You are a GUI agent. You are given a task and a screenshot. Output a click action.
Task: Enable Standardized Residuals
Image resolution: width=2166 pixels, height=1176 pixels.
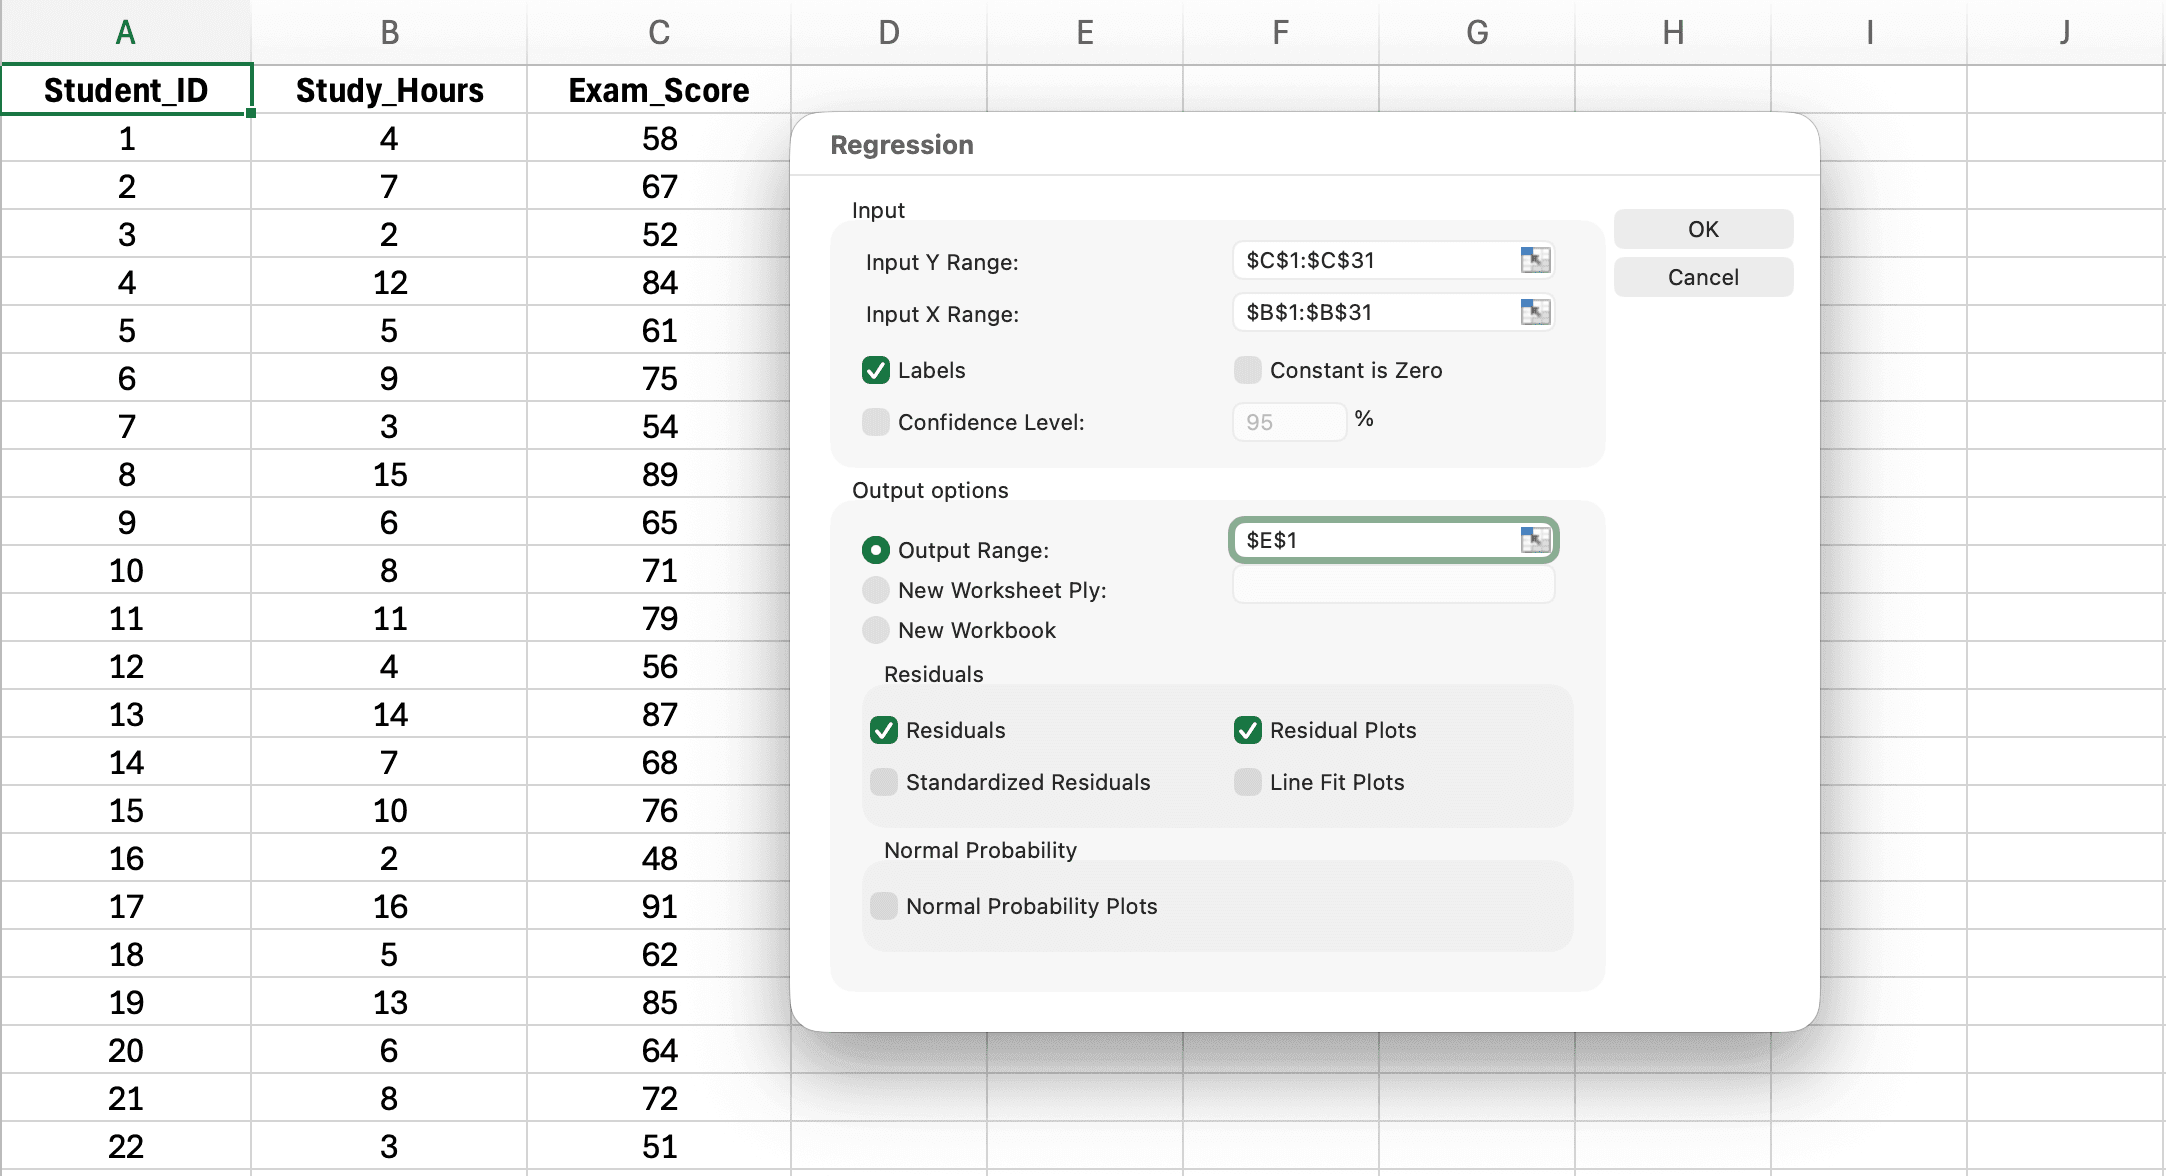[883, 782]
